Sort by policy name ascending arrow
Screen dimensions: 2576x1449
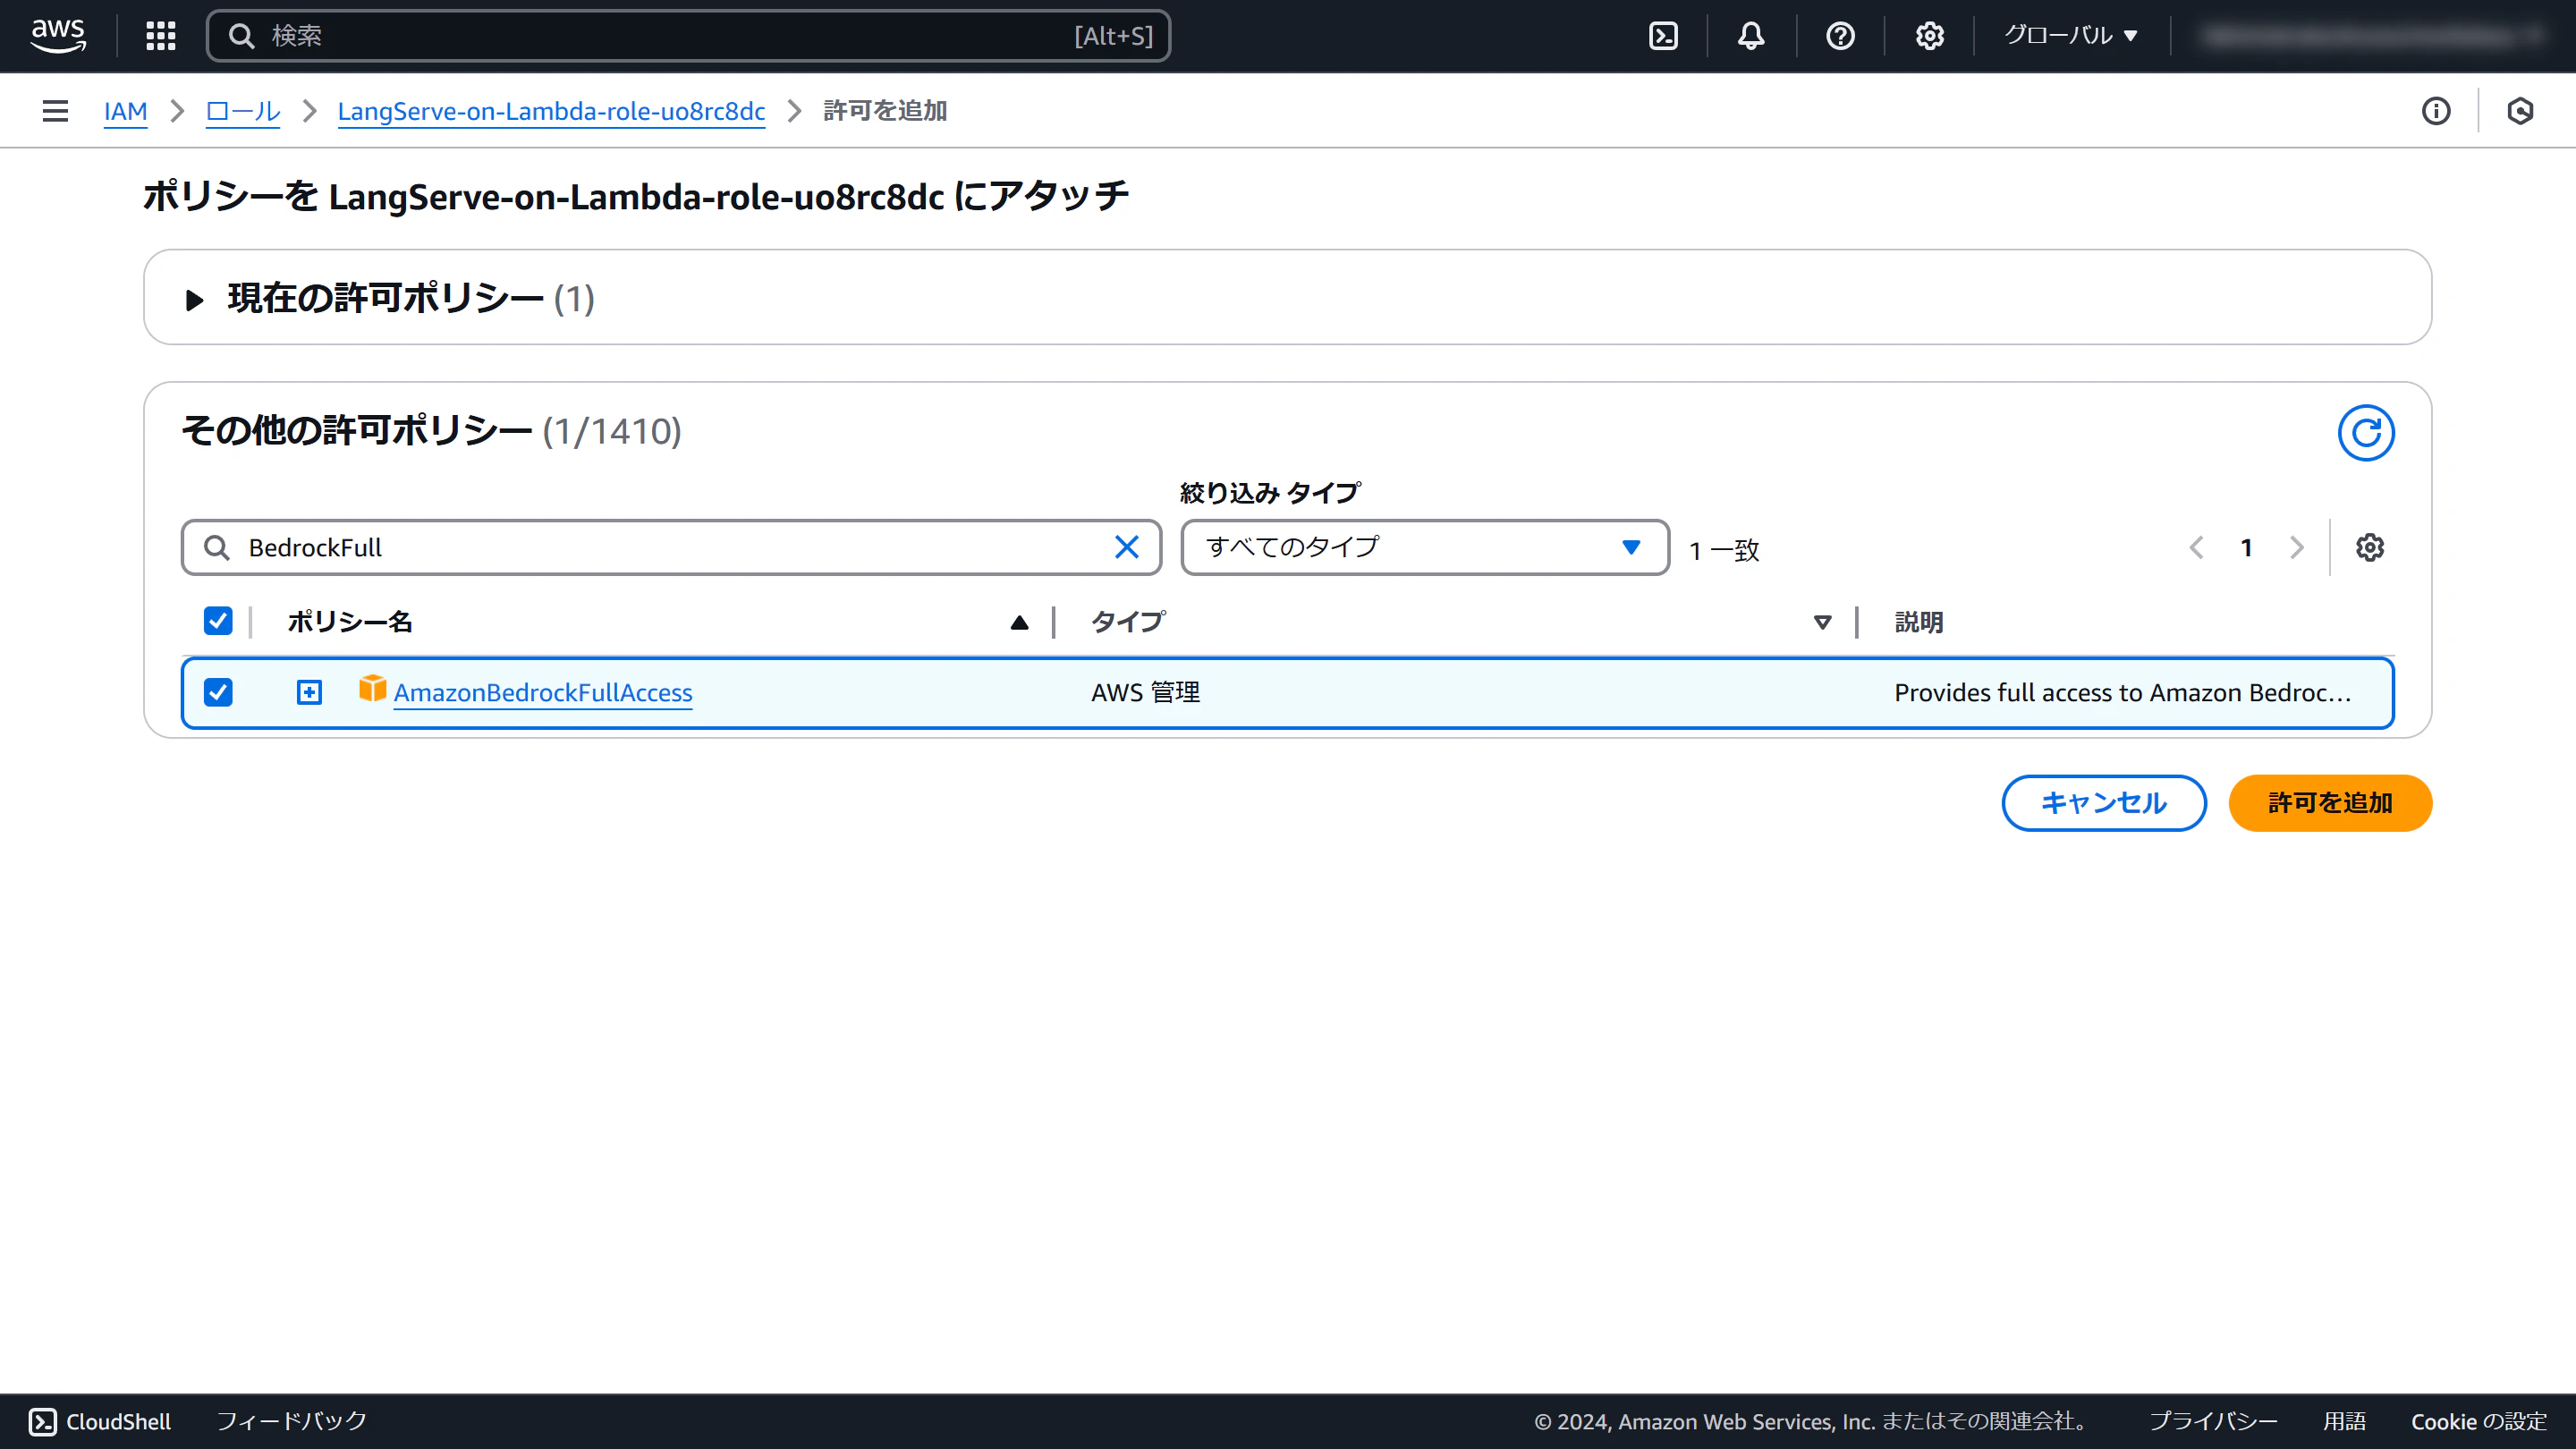point(1019,622)
